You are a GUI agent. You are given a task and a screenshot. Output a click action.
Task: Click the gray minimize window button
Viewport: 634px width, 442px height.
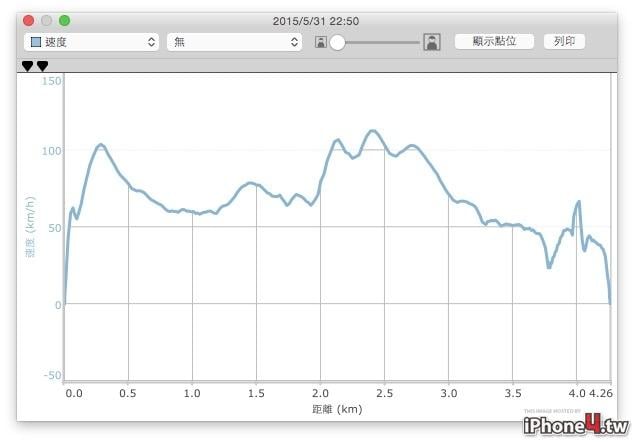click(x=46, y=20)
